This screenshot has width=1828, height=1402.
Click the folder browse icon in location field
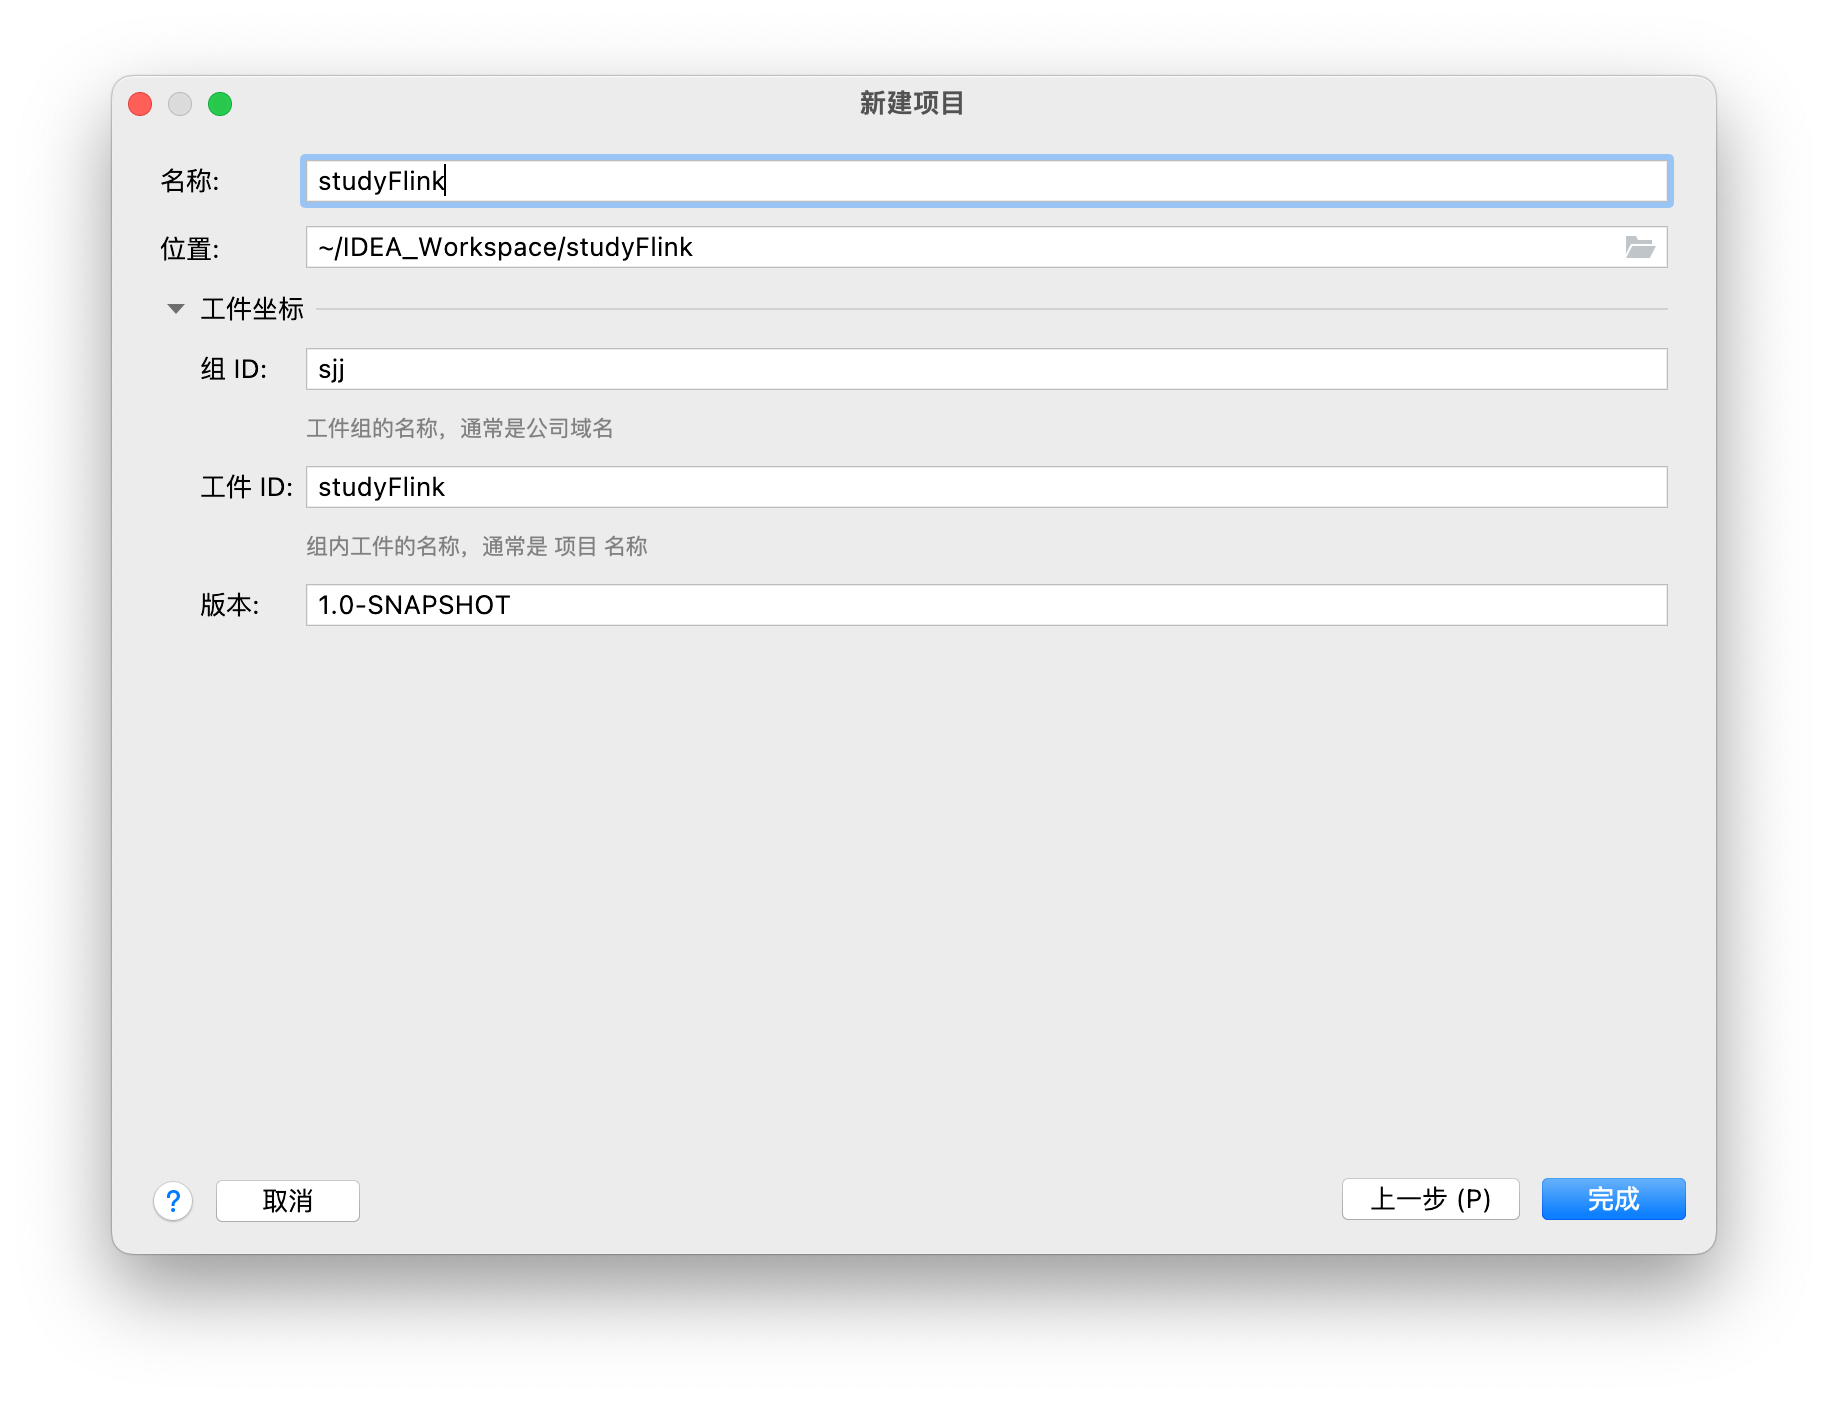click(1639, 247)
